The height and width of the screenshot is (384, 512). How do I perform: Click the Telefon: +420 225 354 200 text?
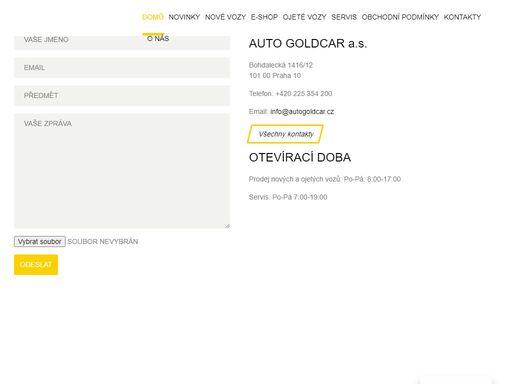pos(290,94)
